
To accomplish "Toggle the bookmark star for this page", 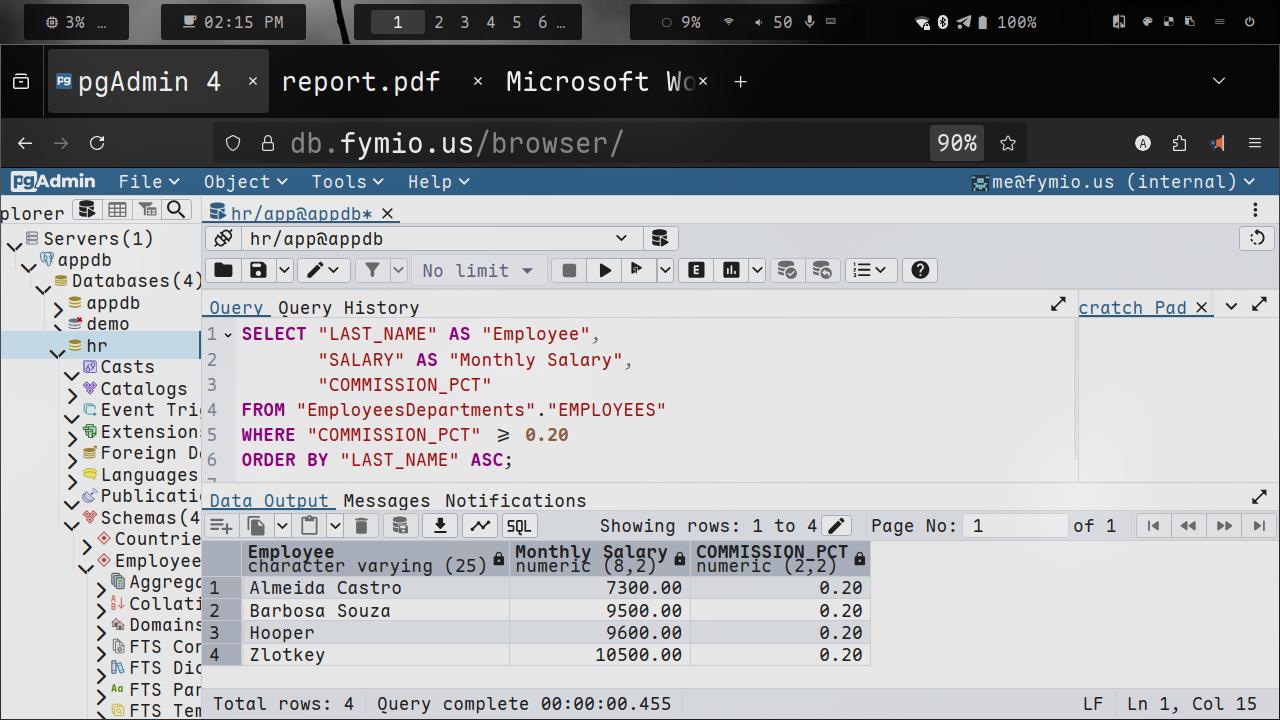I will 1008,143.
